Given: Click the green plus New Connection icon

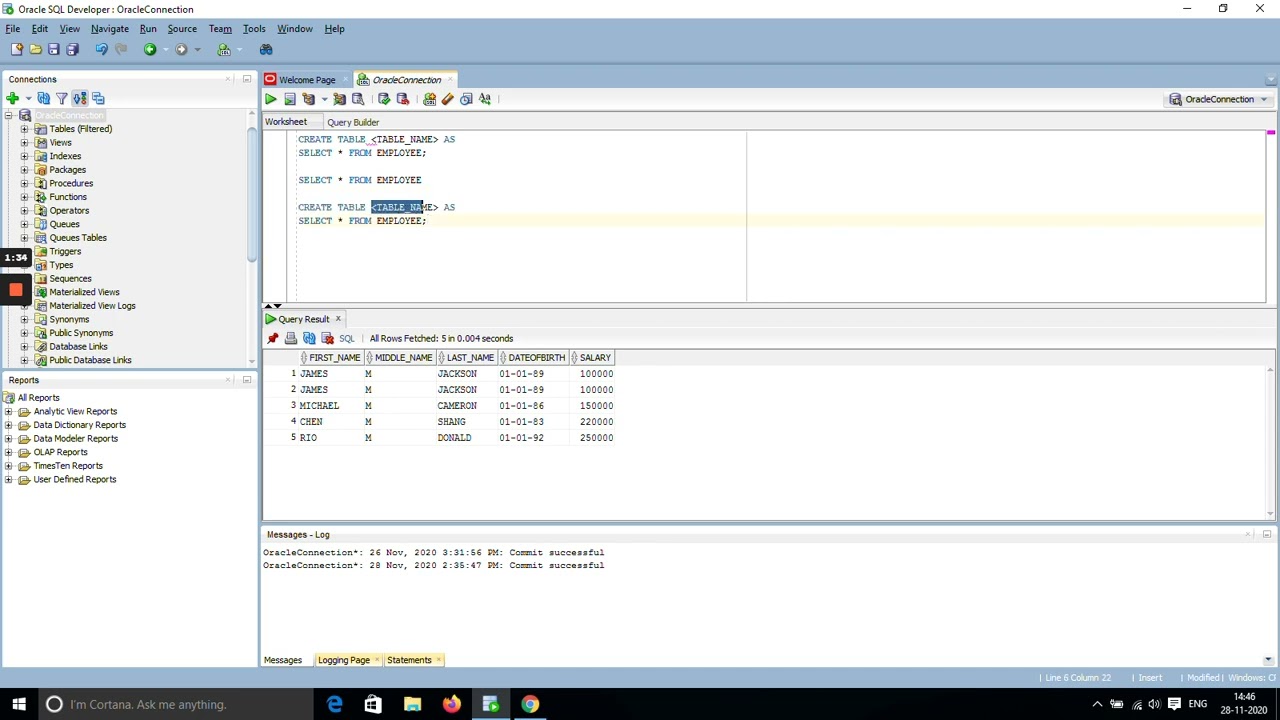Looking at the screenshot, I should (12, 98).
